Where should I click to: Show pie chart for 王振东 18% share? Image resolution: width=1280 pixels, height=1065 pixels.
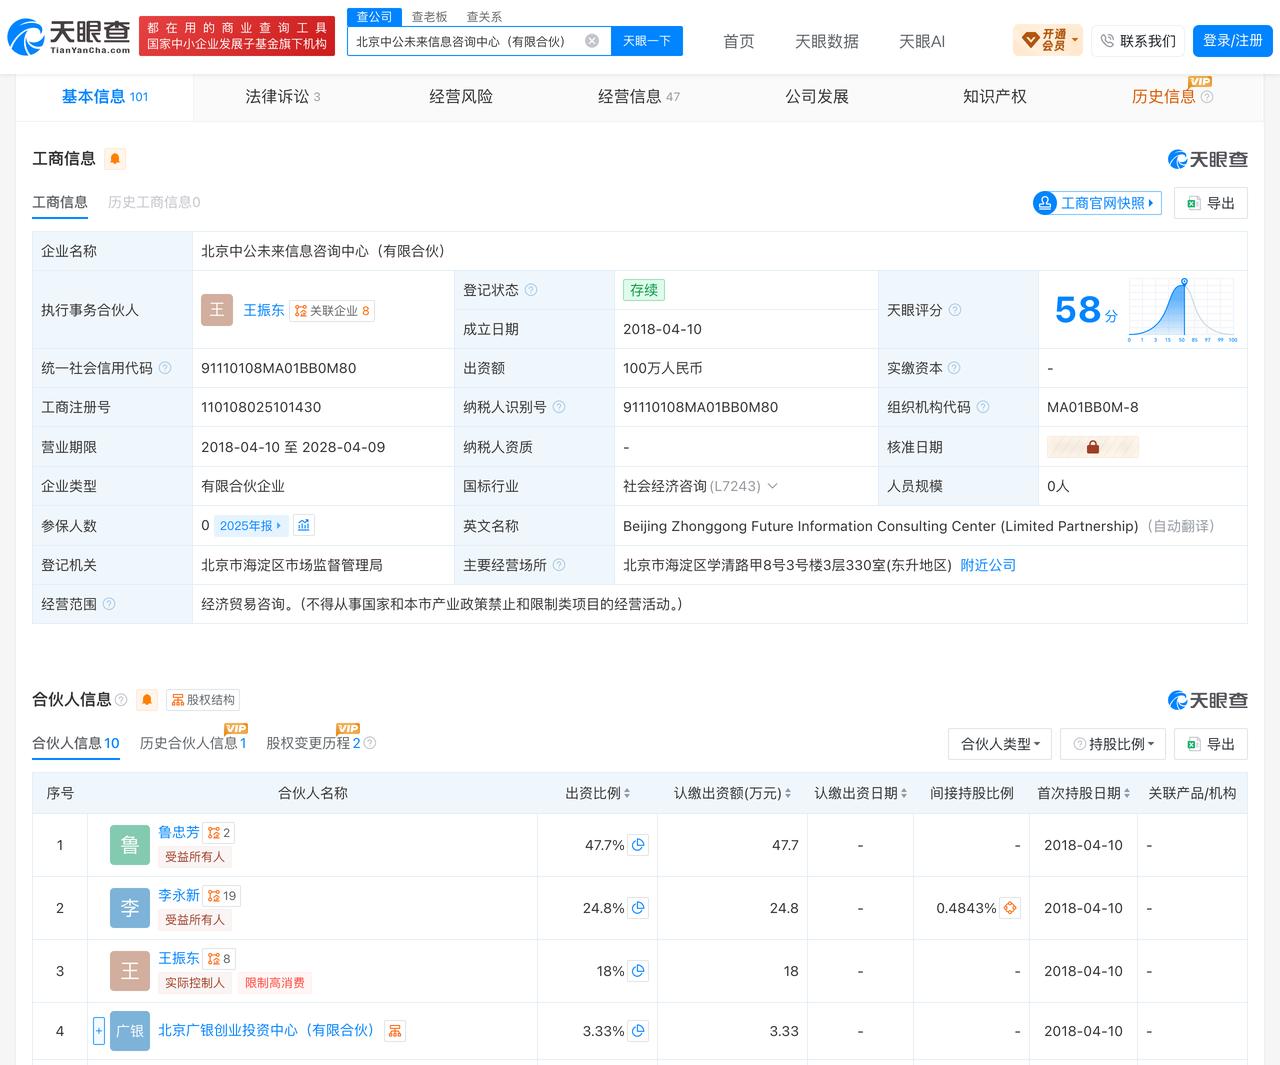(638, 971)
